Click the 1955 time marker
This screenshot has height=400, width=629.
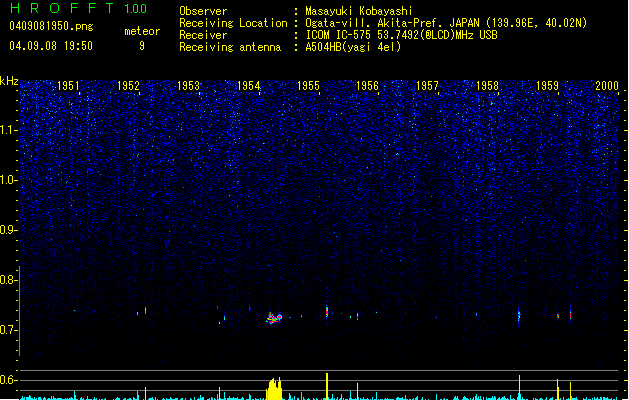click(308, 86)
